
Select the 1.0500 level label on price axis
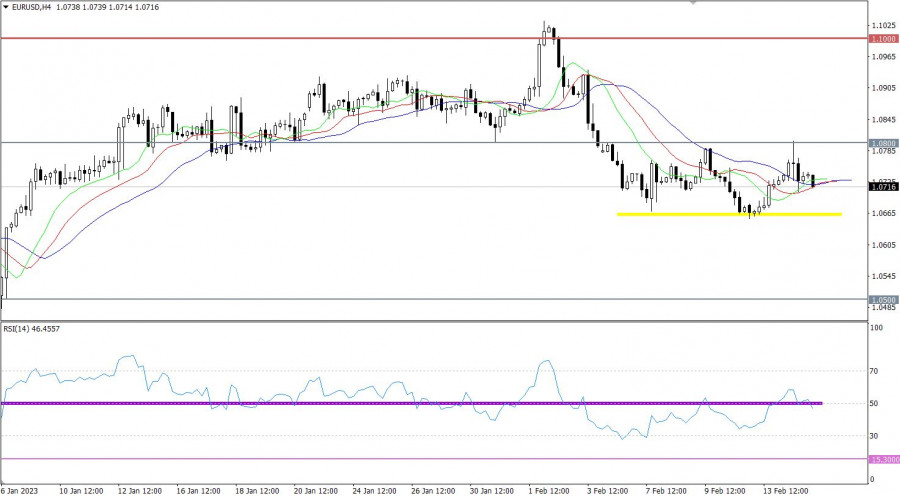(x=882, y=299)
